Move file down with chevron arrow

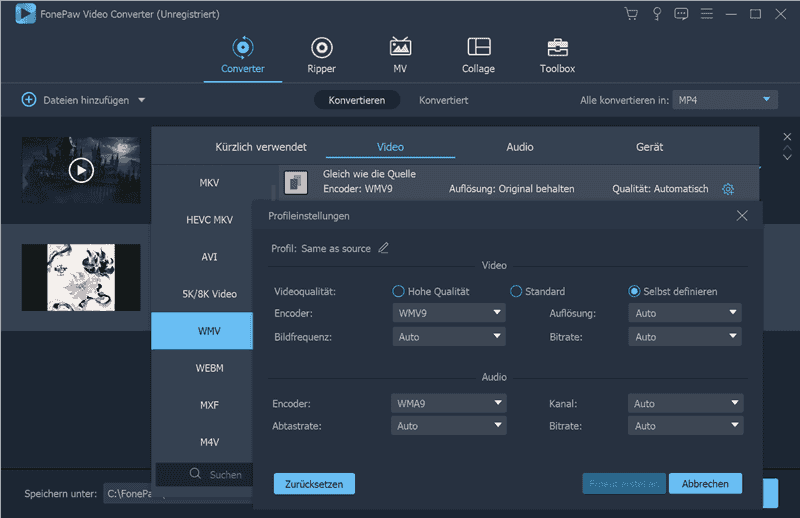click(787, 157)
